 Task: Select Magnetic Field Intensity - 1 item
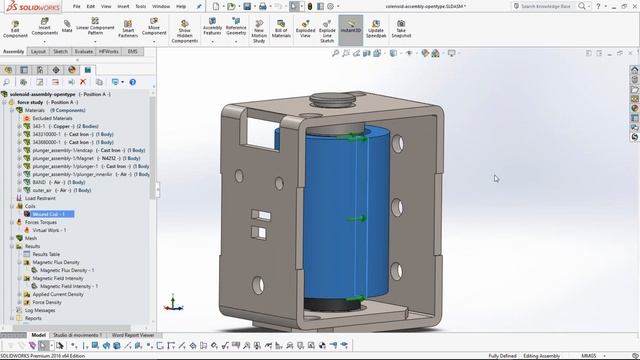[x=69, y=286]
